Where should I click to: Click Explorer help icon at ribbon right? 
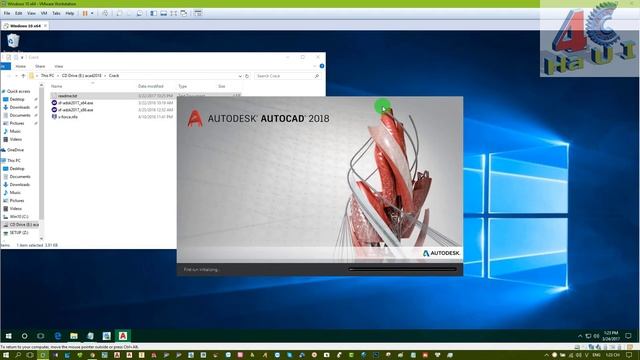(322, 66)
